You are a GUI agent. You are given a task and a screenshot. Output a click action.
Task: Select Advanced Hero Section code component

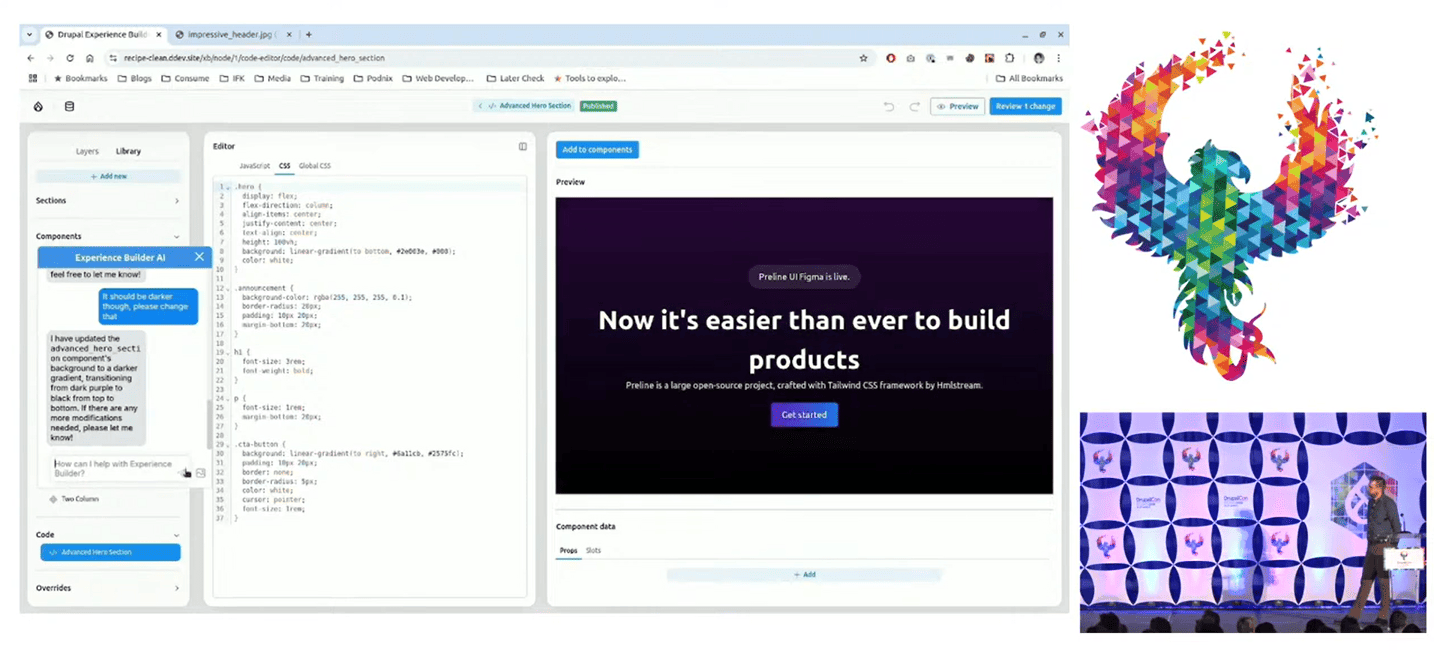pos(110,552)
